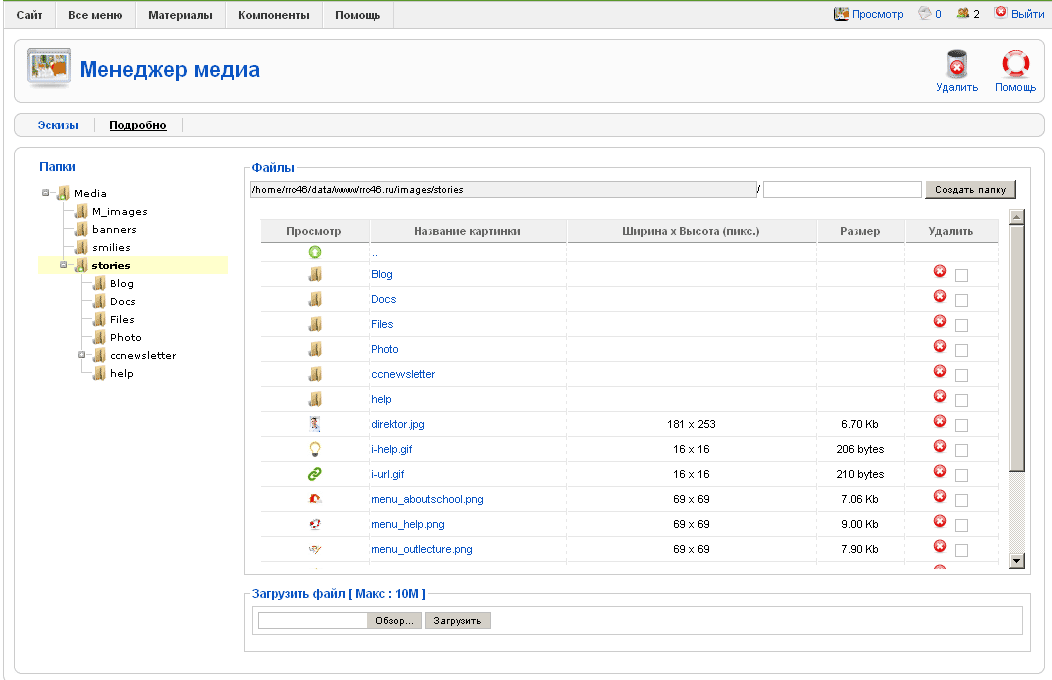
Task: Check the box for menu_help.png
Action: tap(961, 525)
